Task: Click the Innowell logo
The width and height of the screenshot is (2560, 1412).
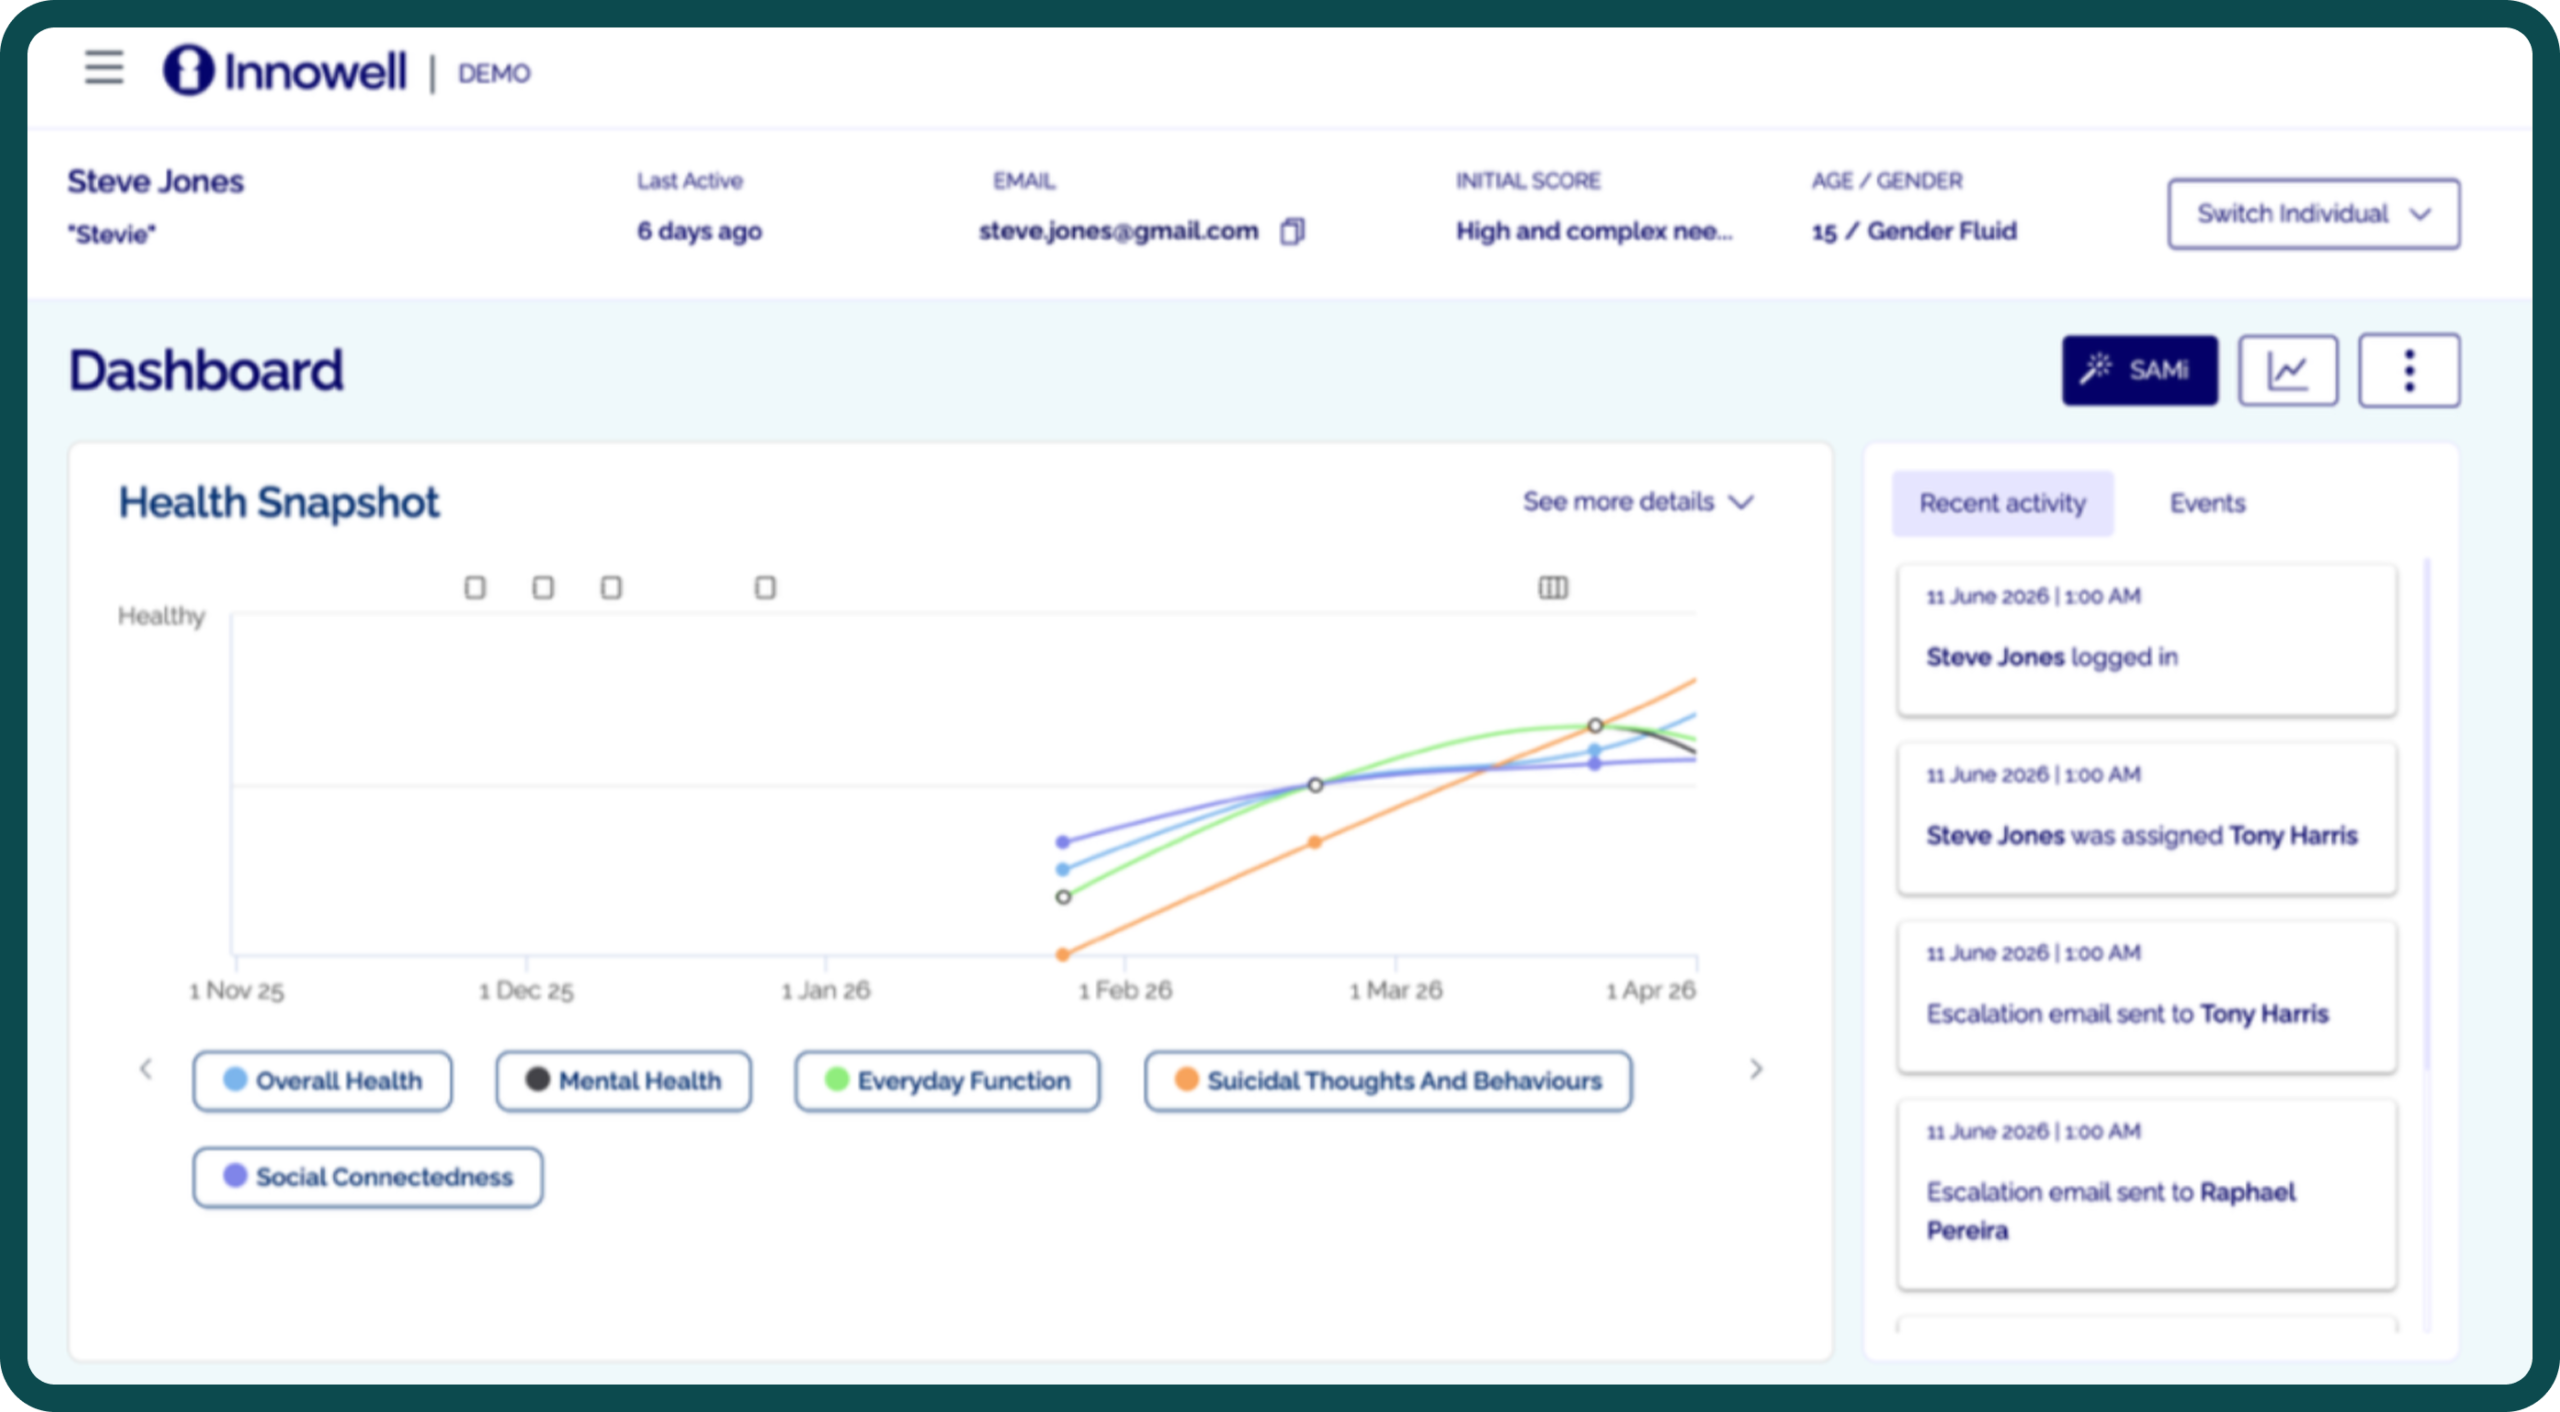Action: click(286, 71)
